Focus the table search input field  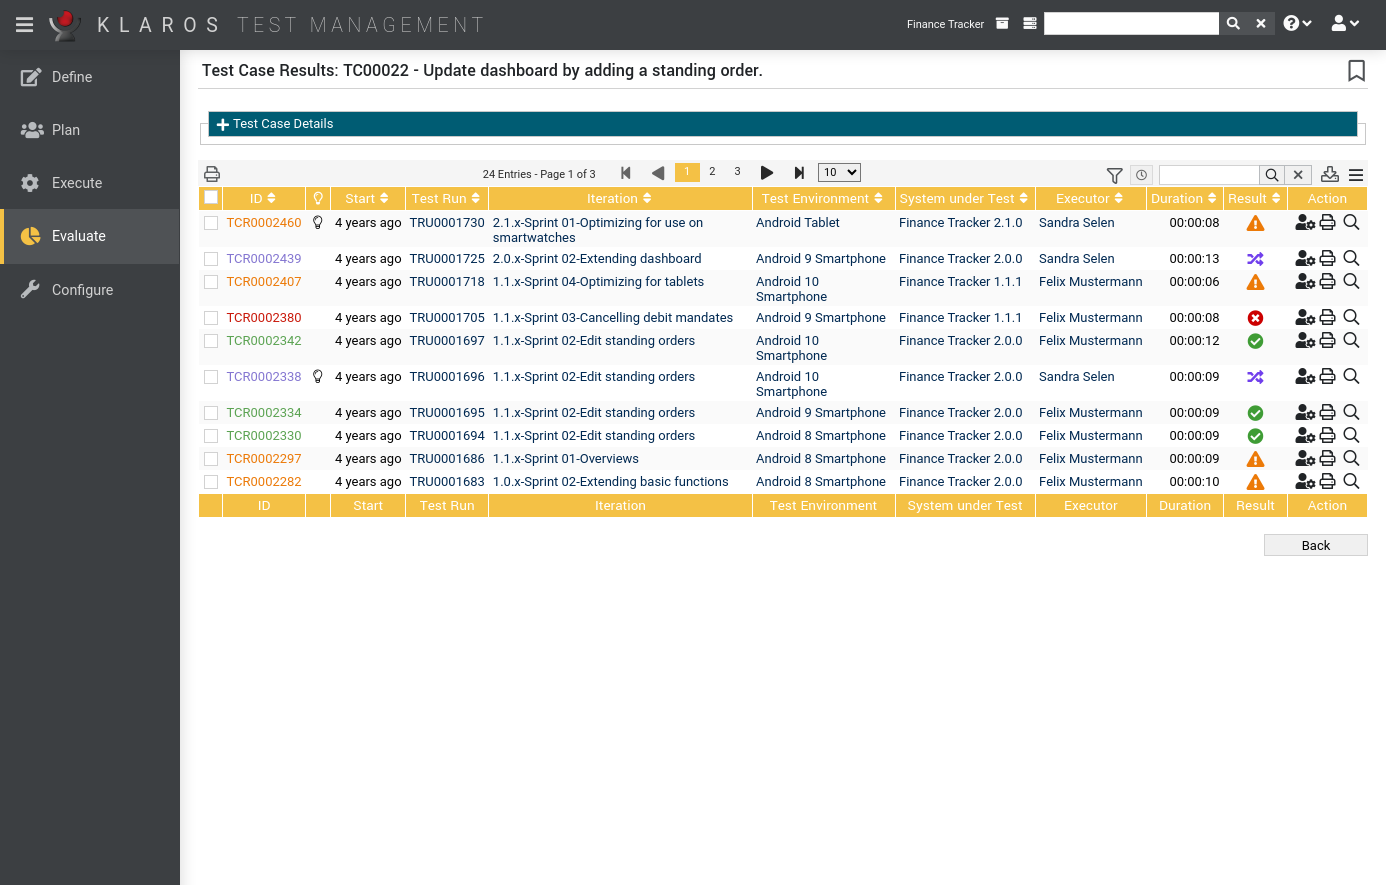click(1209, 175)
